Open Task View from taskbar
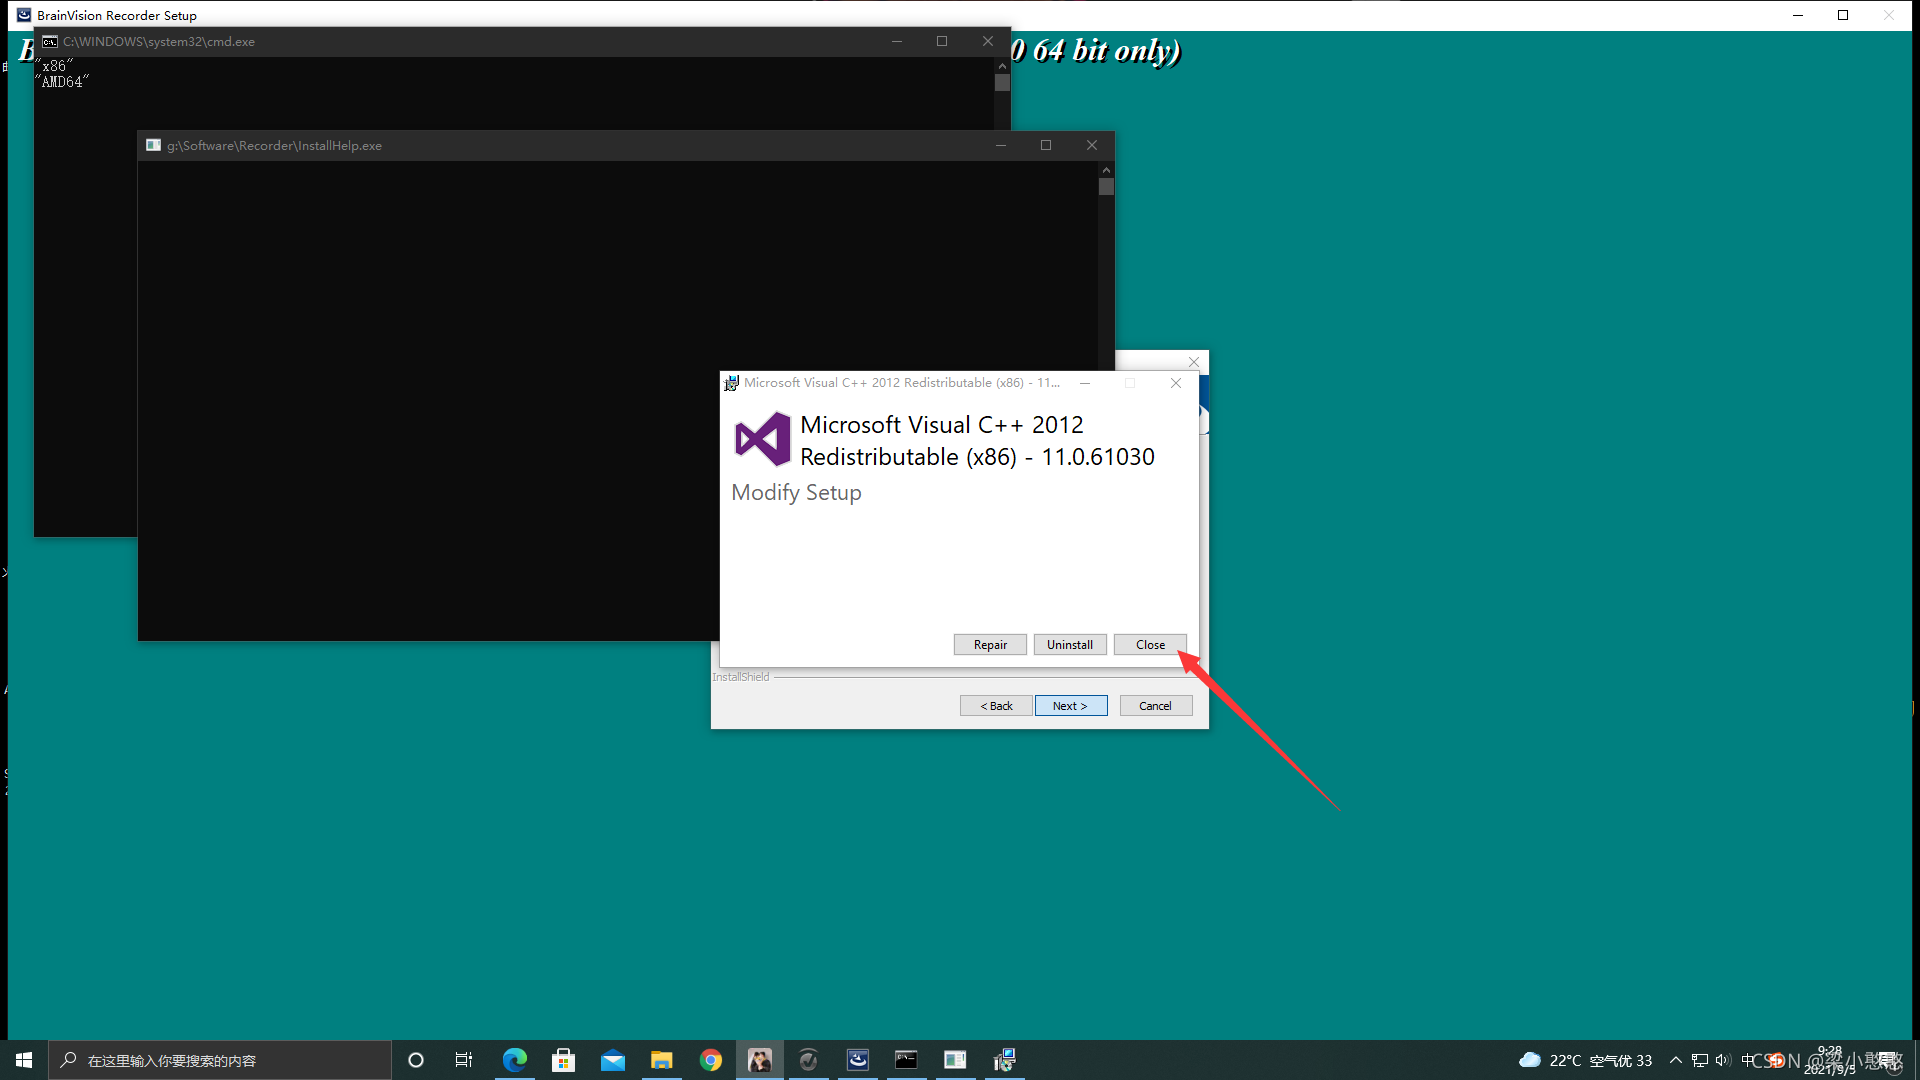1920x1080 pixels. pos(465,1060)
